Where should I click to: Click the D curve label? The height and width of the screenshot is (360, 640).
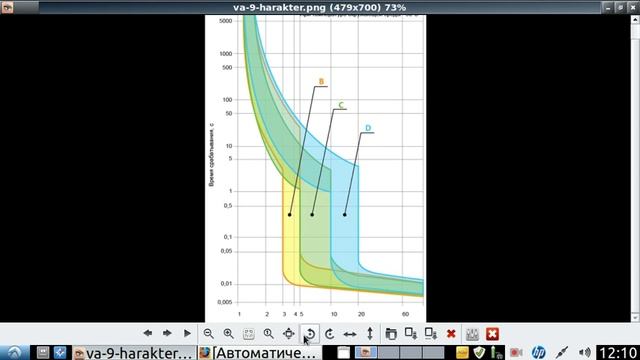click(368, 128)
